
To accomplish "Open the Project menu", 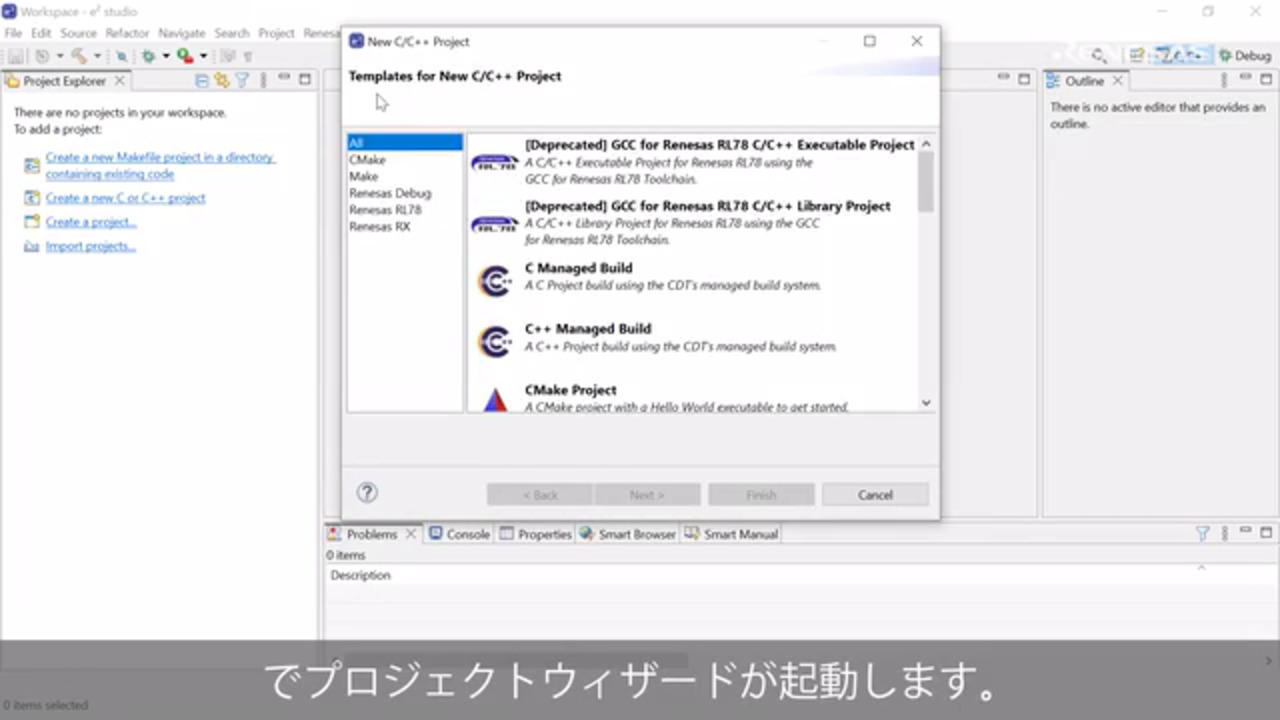I will [x=276, y=33].
